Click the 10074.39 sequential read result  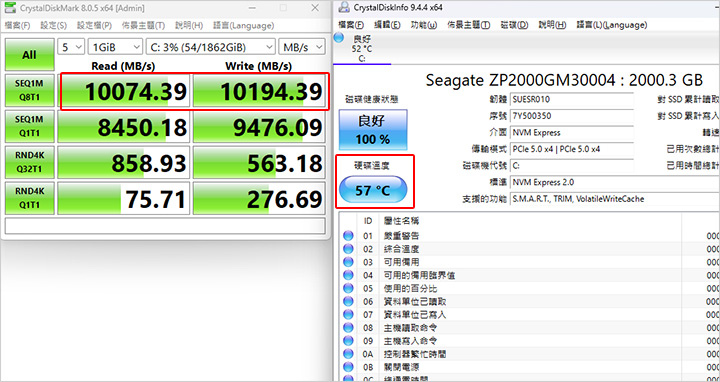(124, 91)
